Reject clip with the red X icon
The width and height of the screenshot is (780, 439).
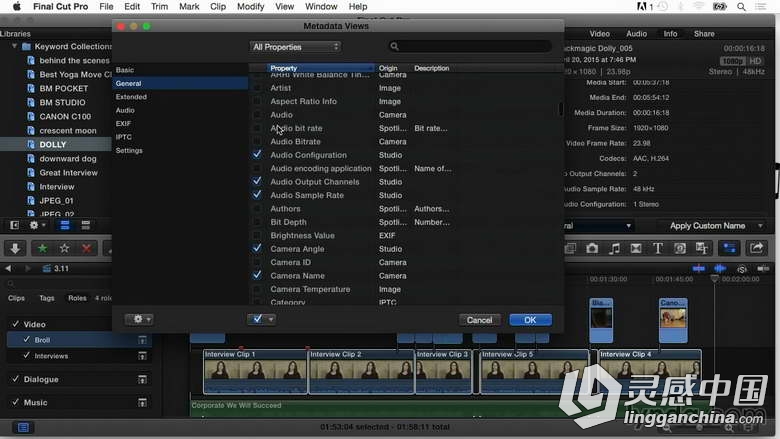coord(86,248)
